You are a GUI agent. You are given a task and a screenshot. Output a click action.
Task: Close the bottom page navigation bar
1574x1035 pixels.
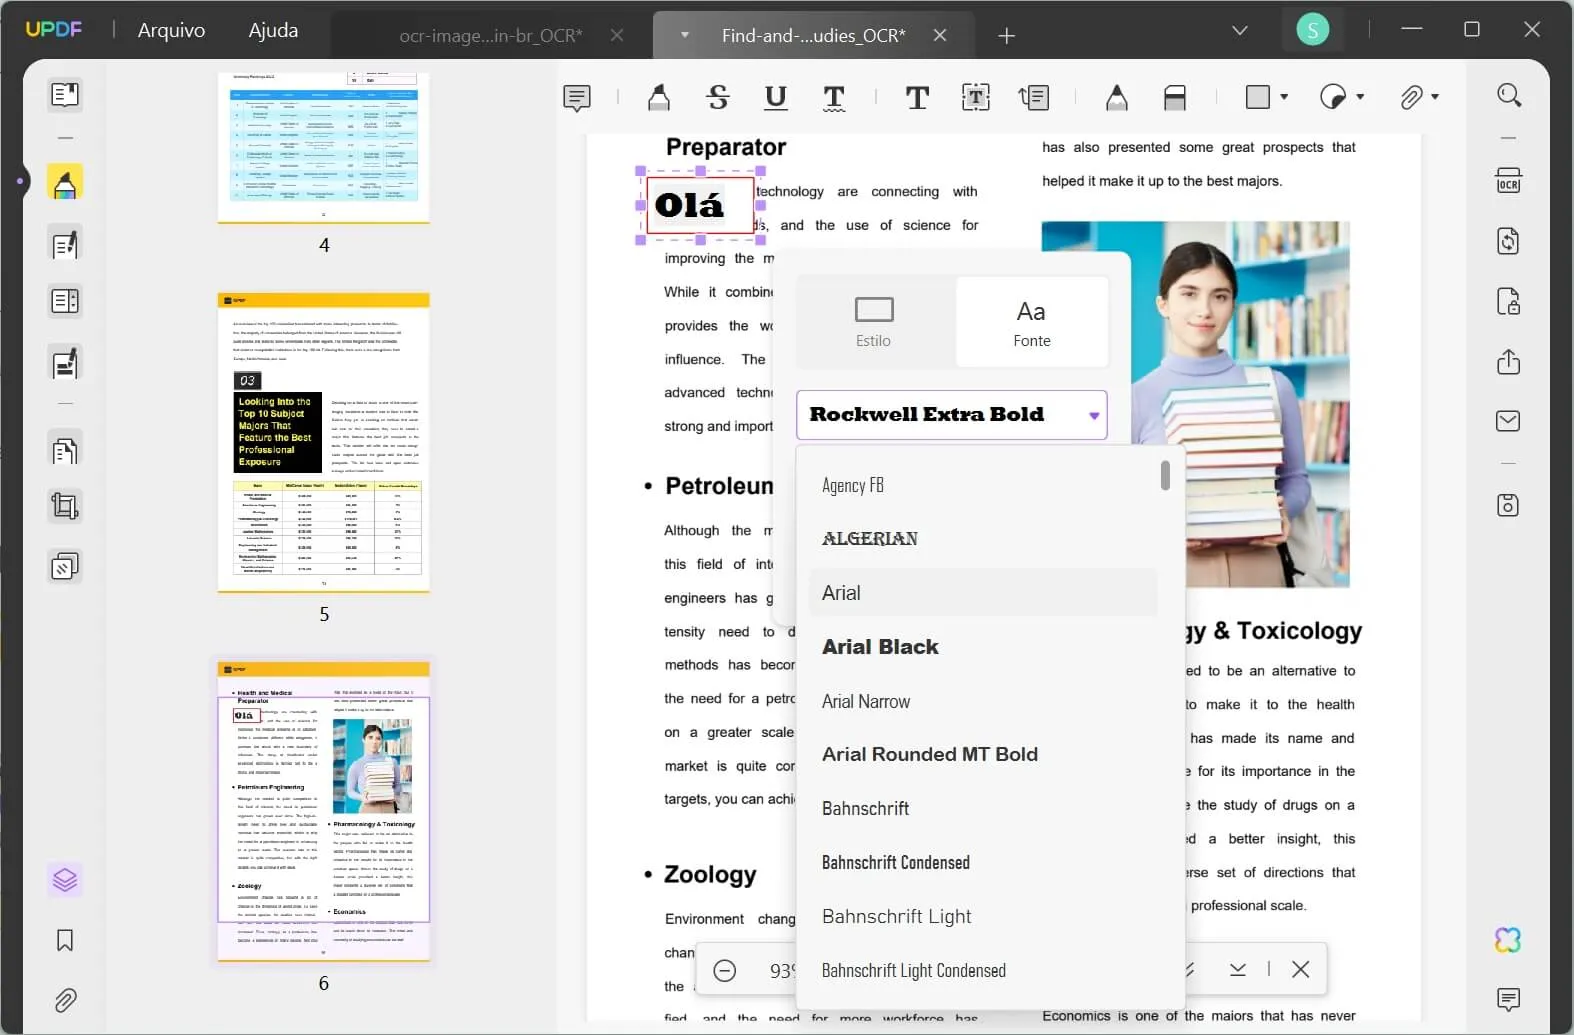(1300, 969)
